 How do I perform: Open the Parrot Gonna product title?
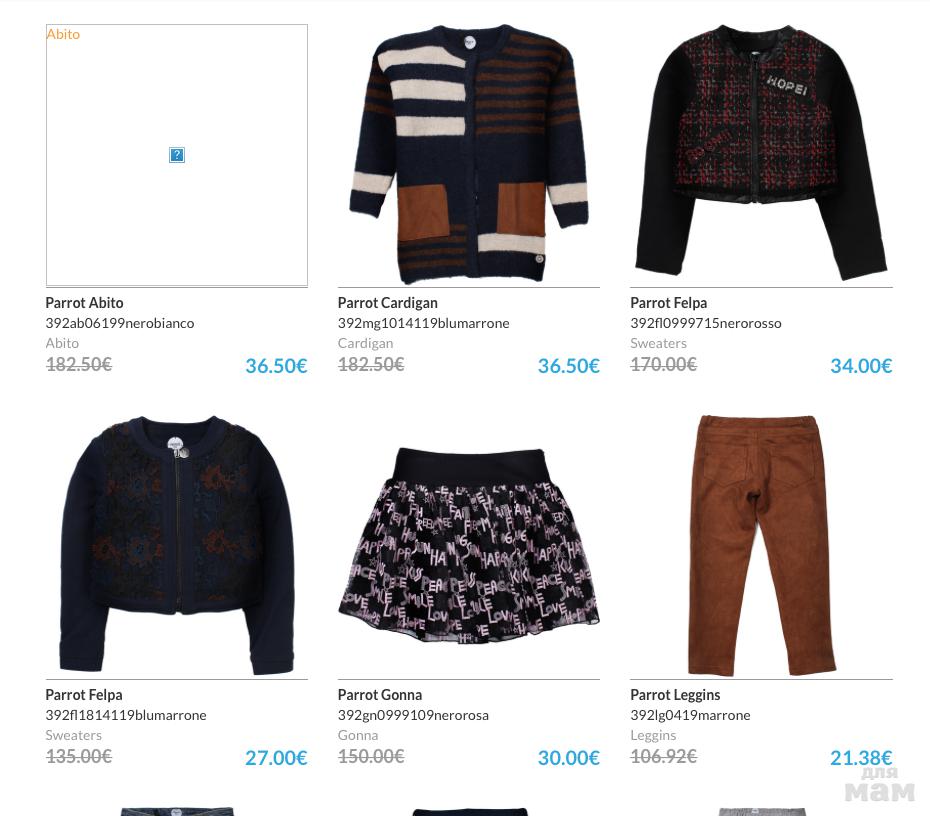point(380,695)
